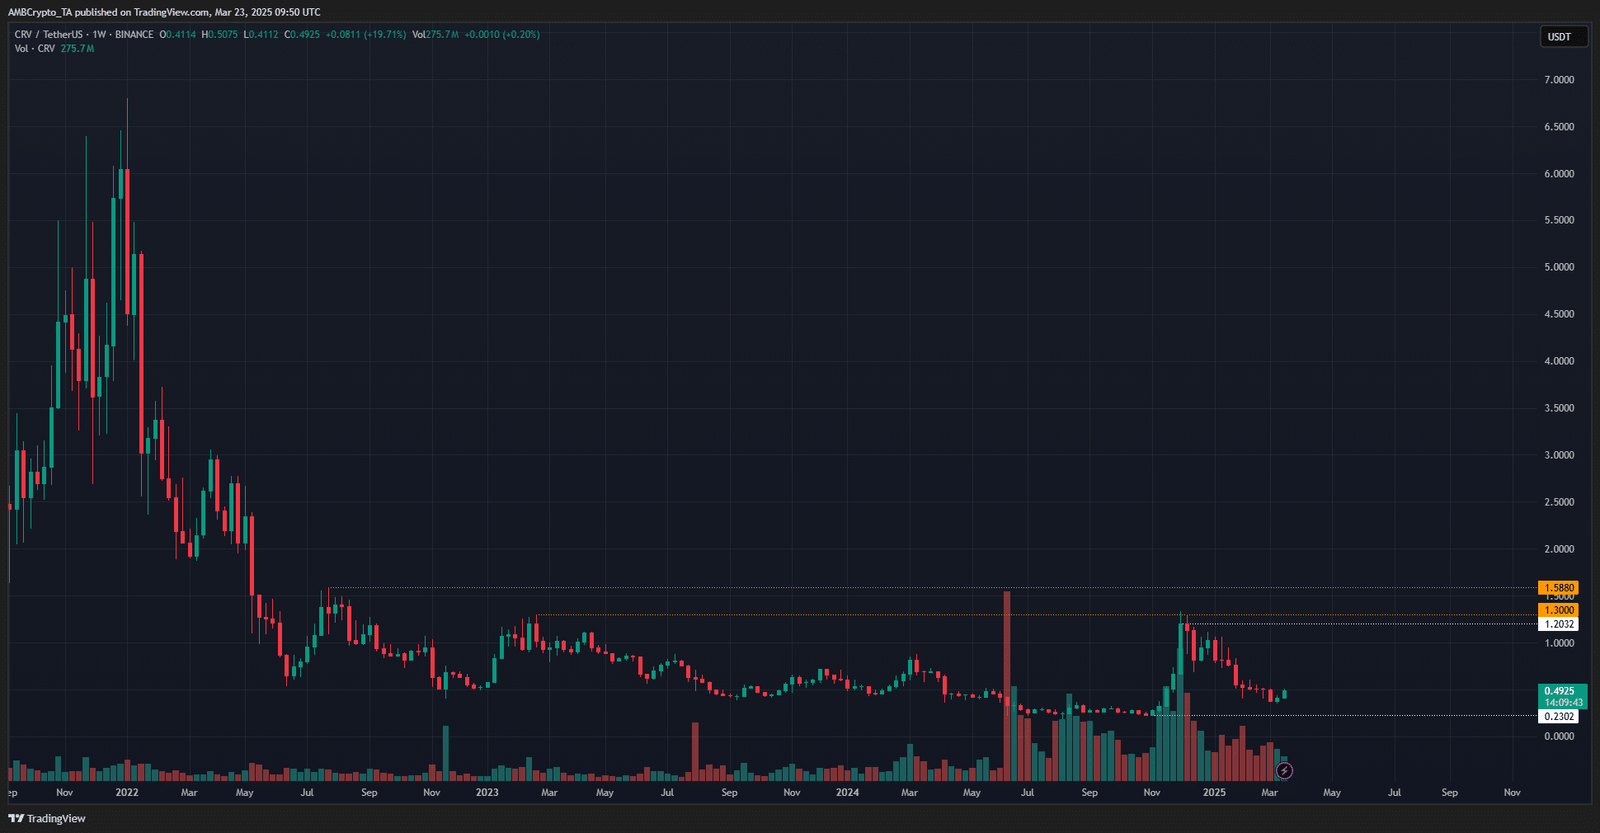
Task: Select the 0.2302 support price label
Action: coord(1558,716)
